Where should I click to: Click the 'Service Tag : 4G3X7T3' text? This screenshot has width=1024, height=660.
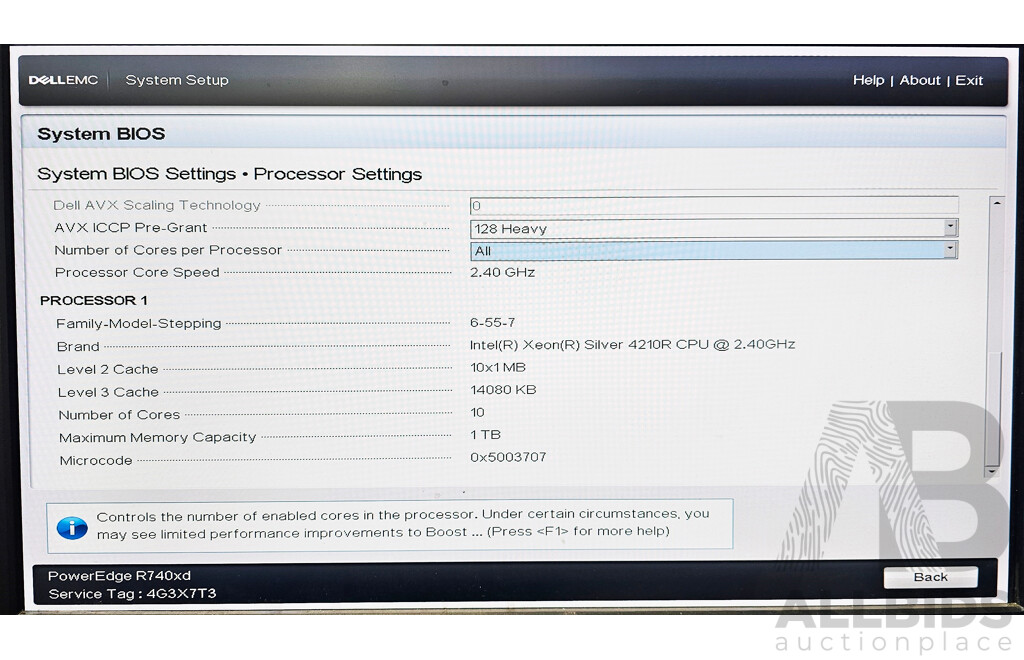(x=132, y=594)
